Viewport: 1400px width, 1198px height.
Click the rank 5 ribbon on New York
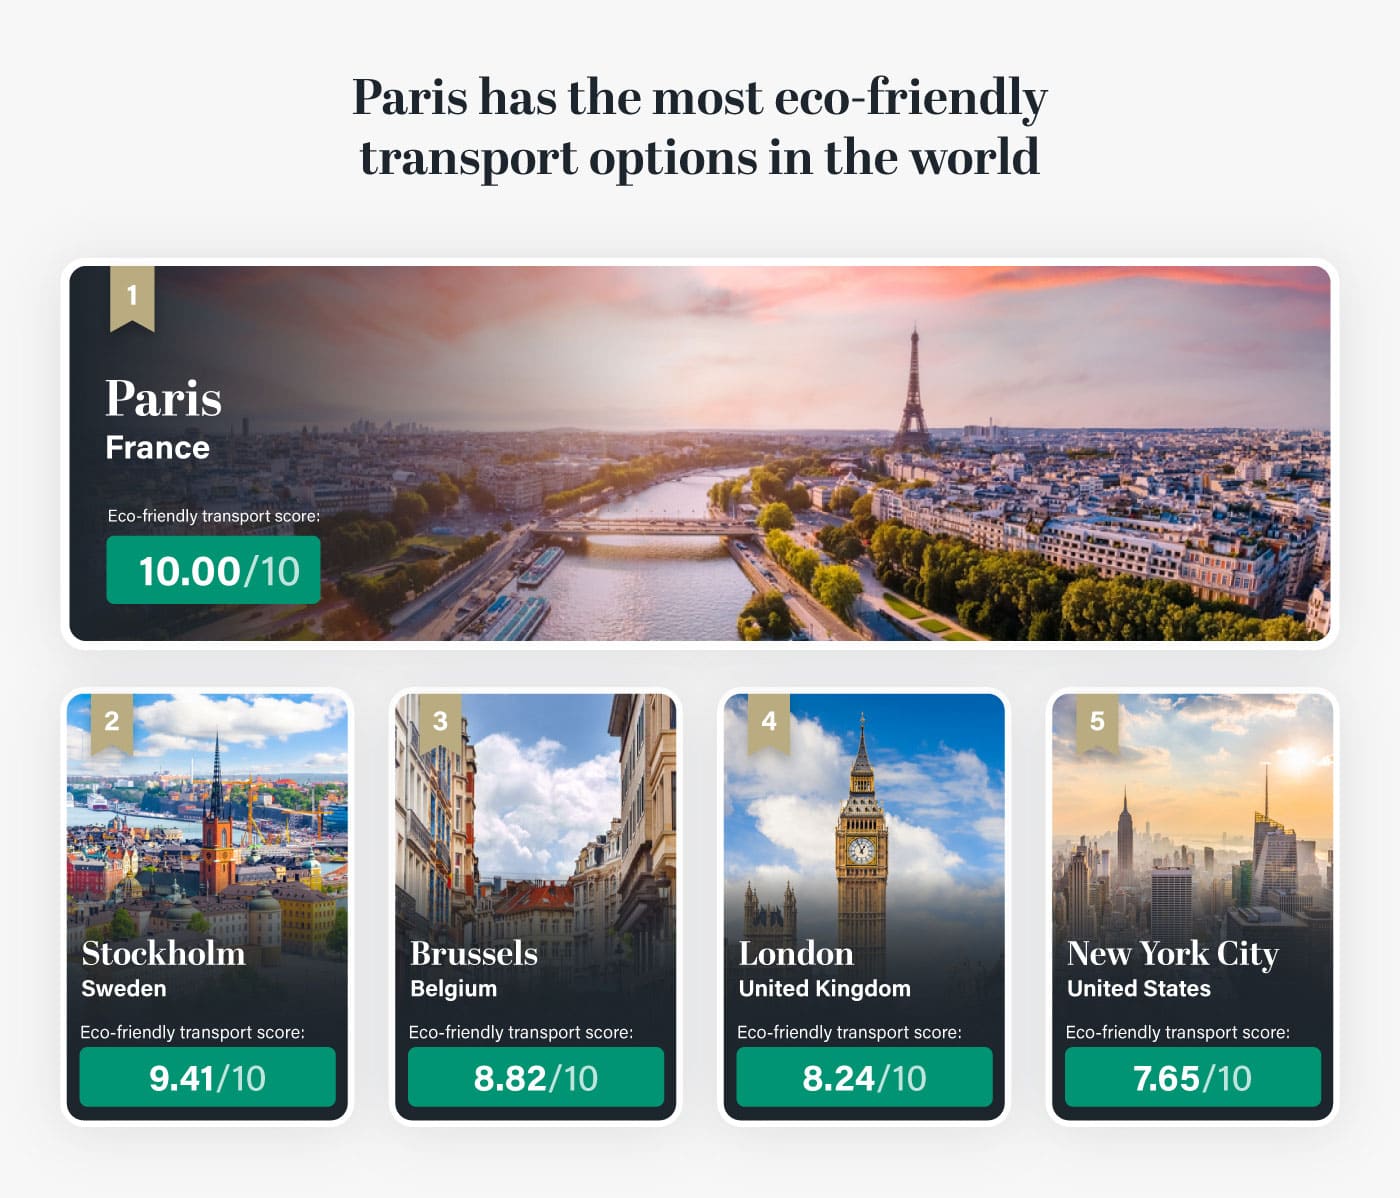pyautogui.click(x=1097, y=721)
